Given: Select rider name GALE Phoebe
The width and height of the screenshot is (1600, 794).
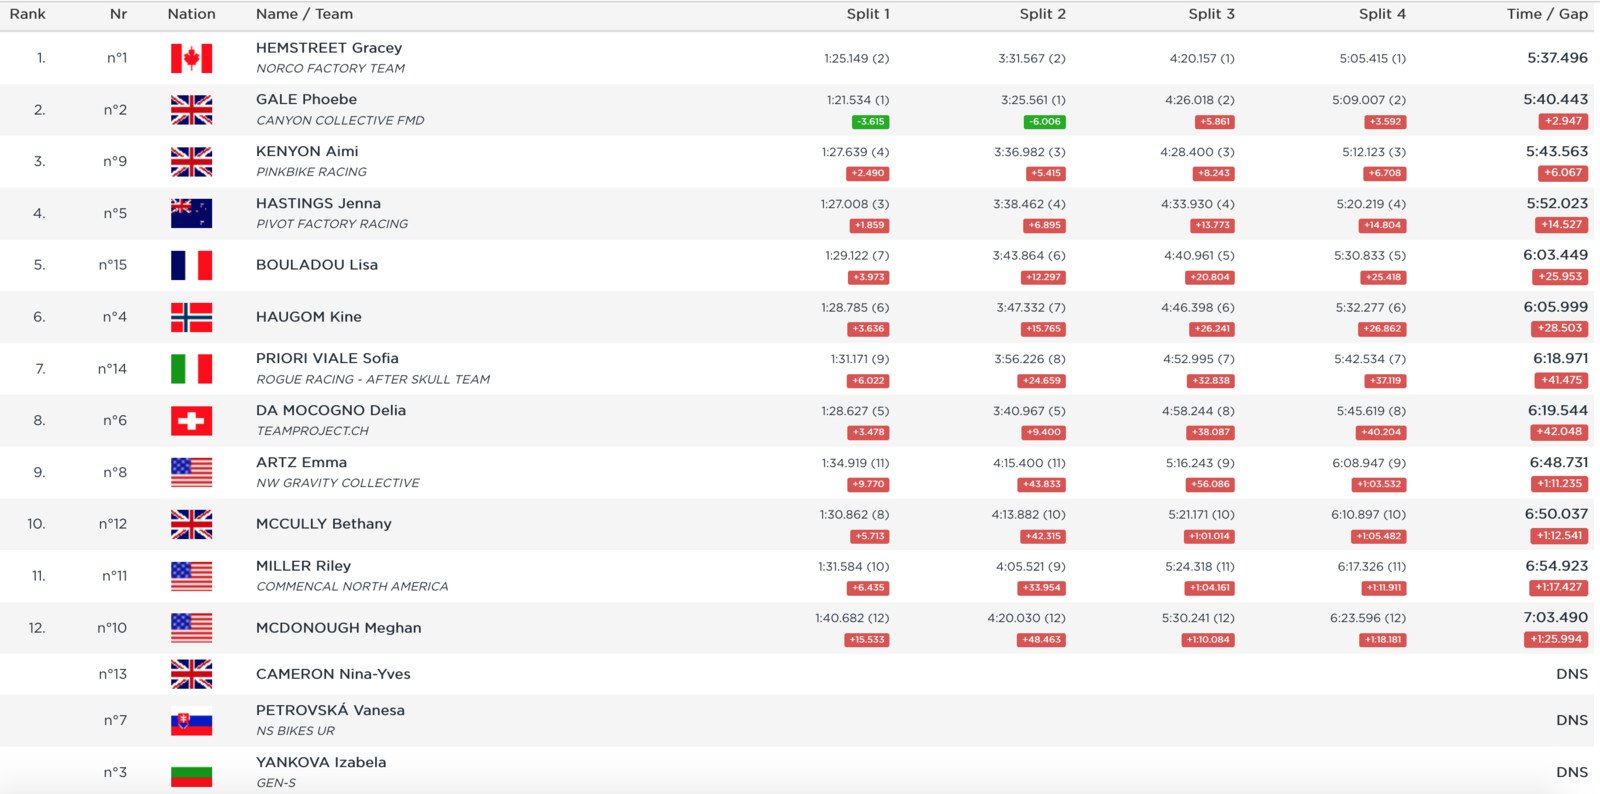Looking at the screenshot, I should pyautogui.click(x=306, y=100).
